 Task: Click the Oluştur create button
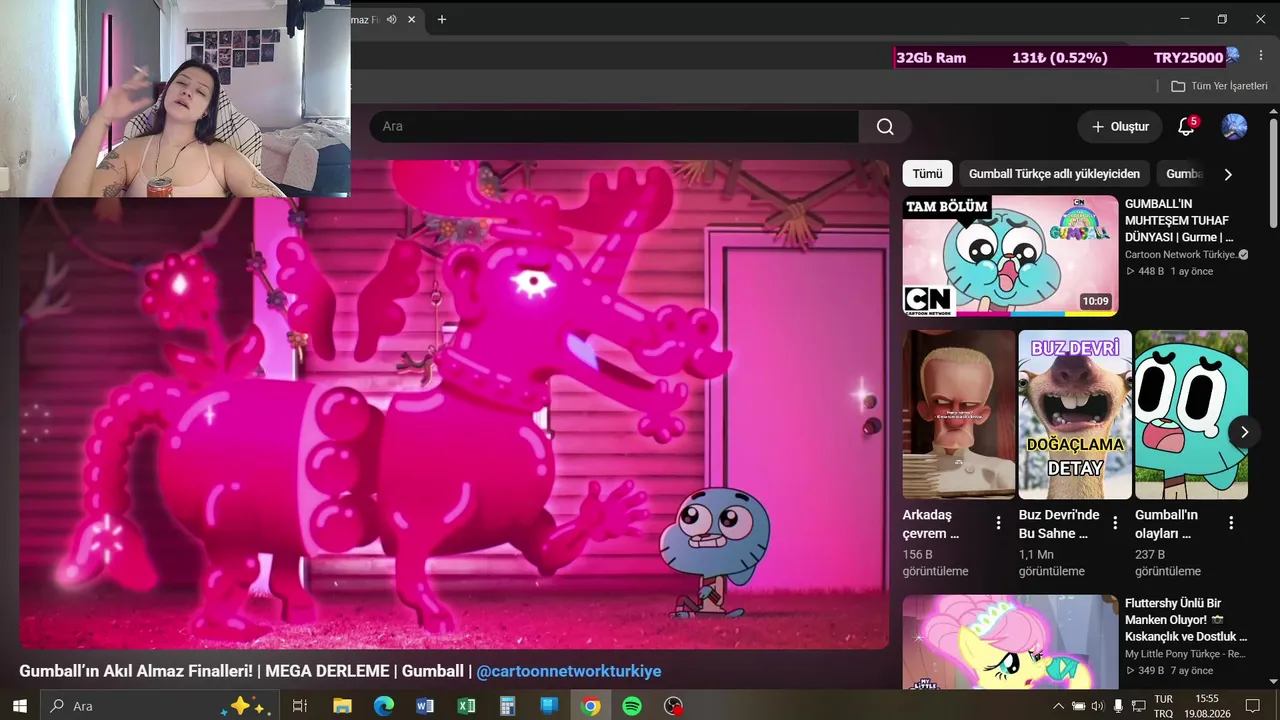click(x=1120, y=127)
